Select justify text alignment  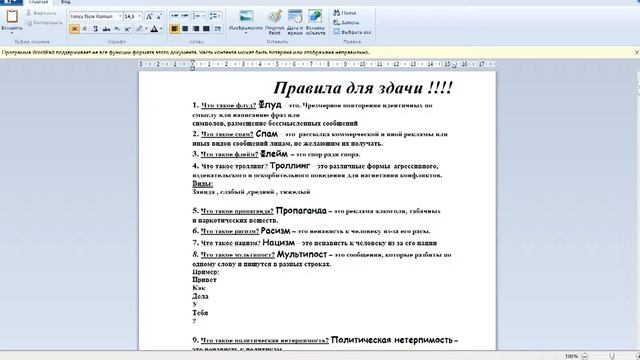[x=207, y=29]
